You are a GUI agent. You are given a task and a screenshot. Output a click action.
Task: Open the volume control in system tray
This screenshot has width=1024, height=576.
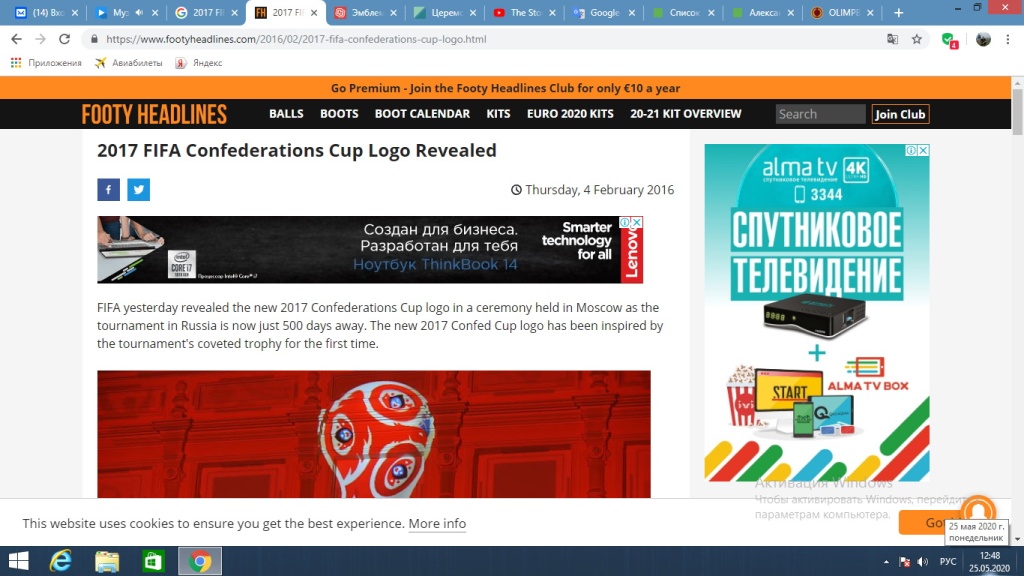(923, 562)
